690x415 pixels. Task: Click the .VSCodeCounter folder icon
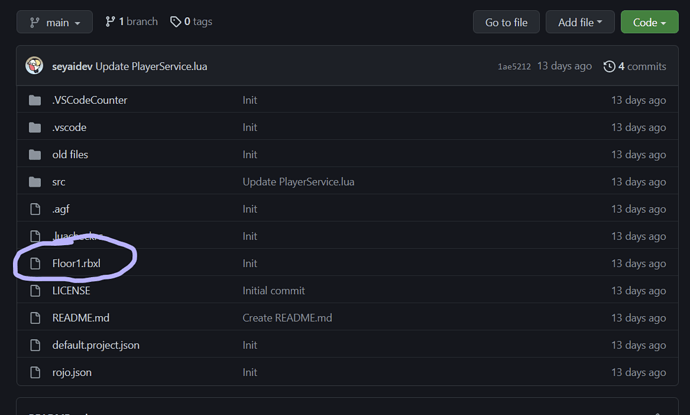[x=35, y=100]
